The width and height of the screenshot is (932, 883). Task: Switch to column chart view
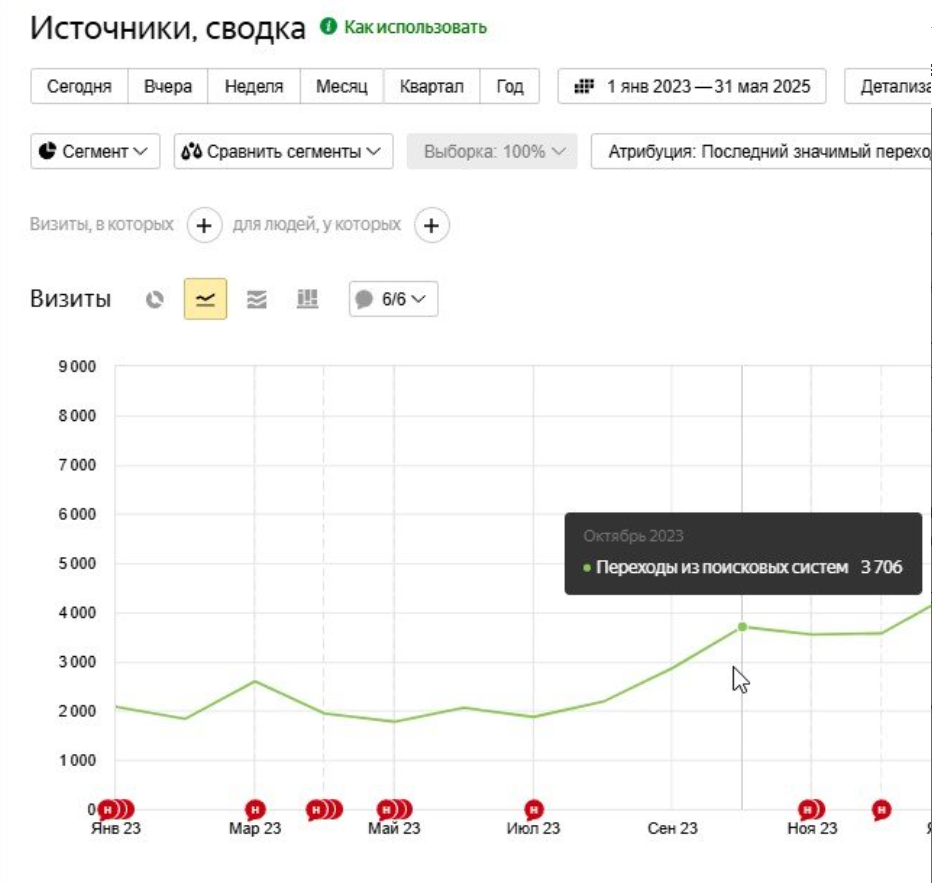[307, 299]
